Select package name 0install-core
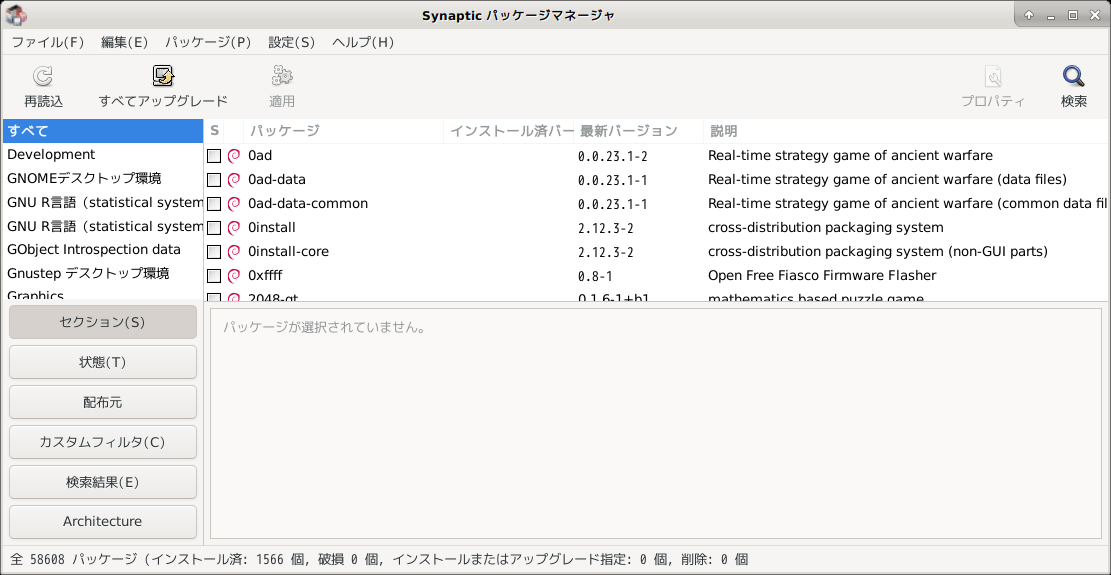1111x575 pixels. pyautogui.click(x=288, y=251)
